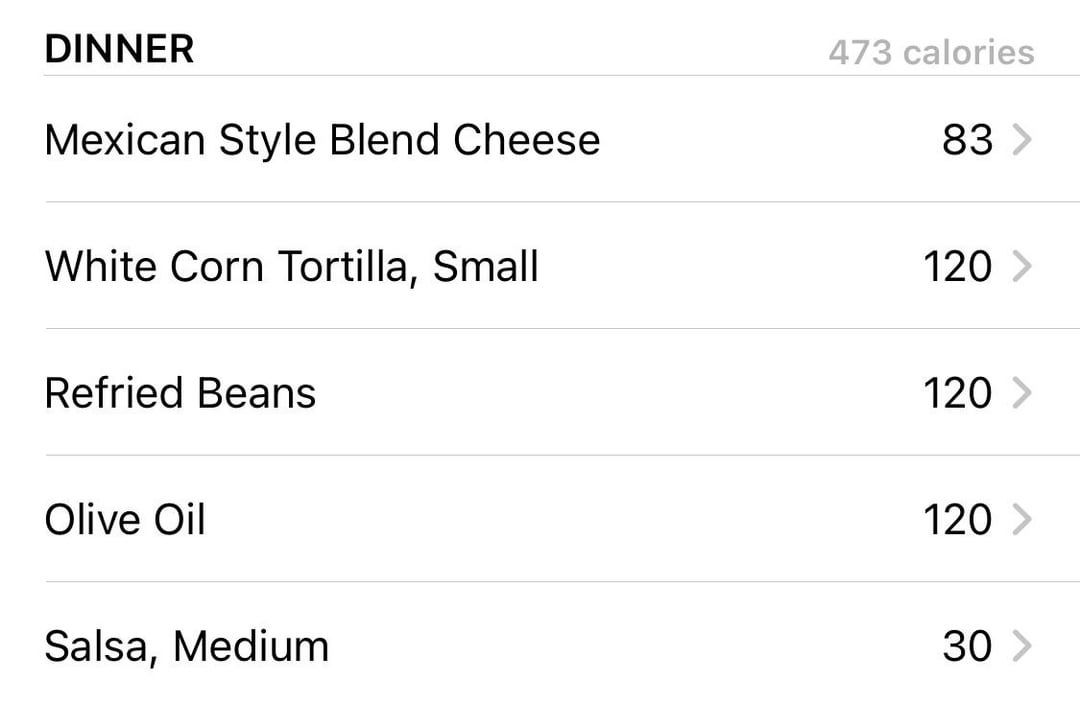Open chevron for Mexican Style Blend Cheese
This screenshot has height=704, width=1080.
point(1022,140)
